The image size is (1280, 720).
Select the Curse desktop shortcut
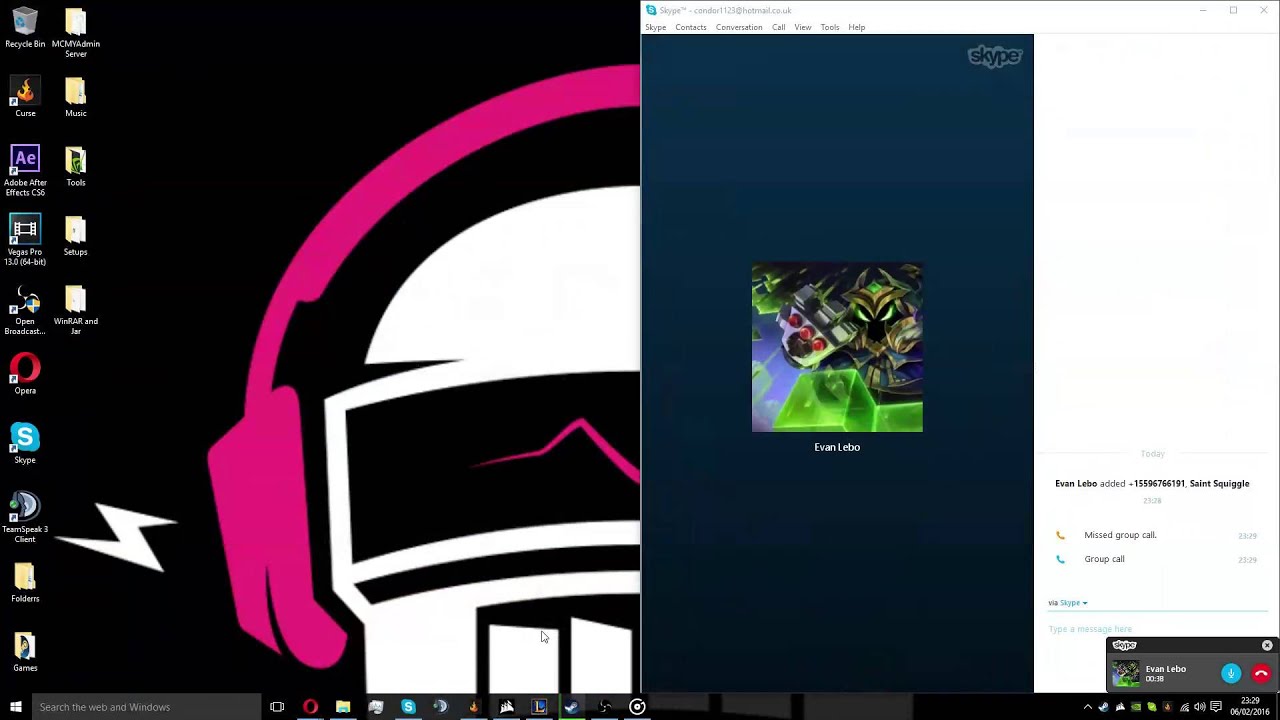pos(25,98)
